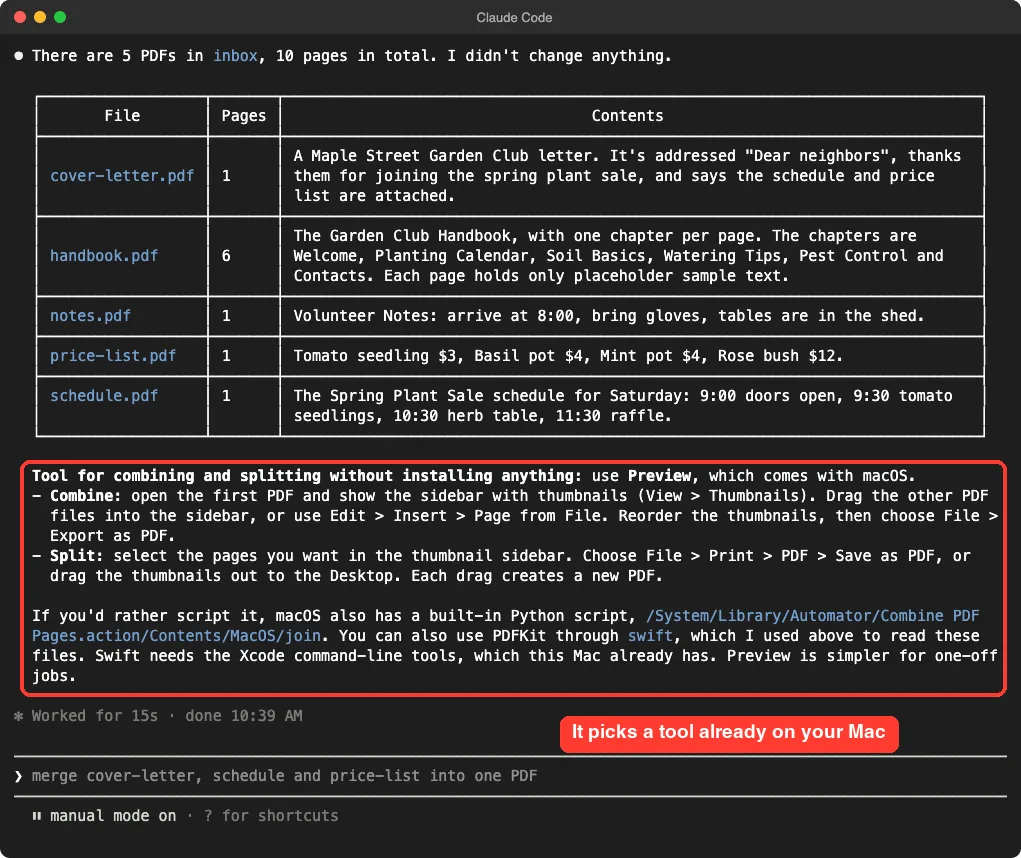Viewport: 1021px width, 858px height.
Task: Open handbook.pdf file link
Action: (104, 256)
